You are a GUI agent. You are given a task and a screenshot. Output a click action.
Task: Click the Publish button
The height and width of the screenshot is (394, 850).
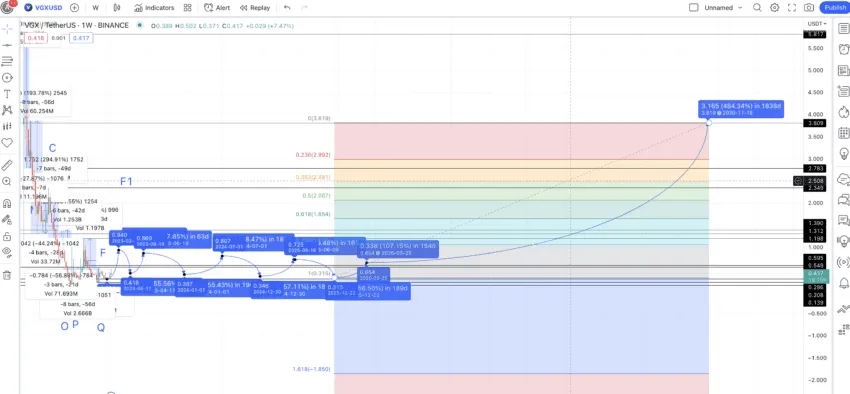click(835, 8)
